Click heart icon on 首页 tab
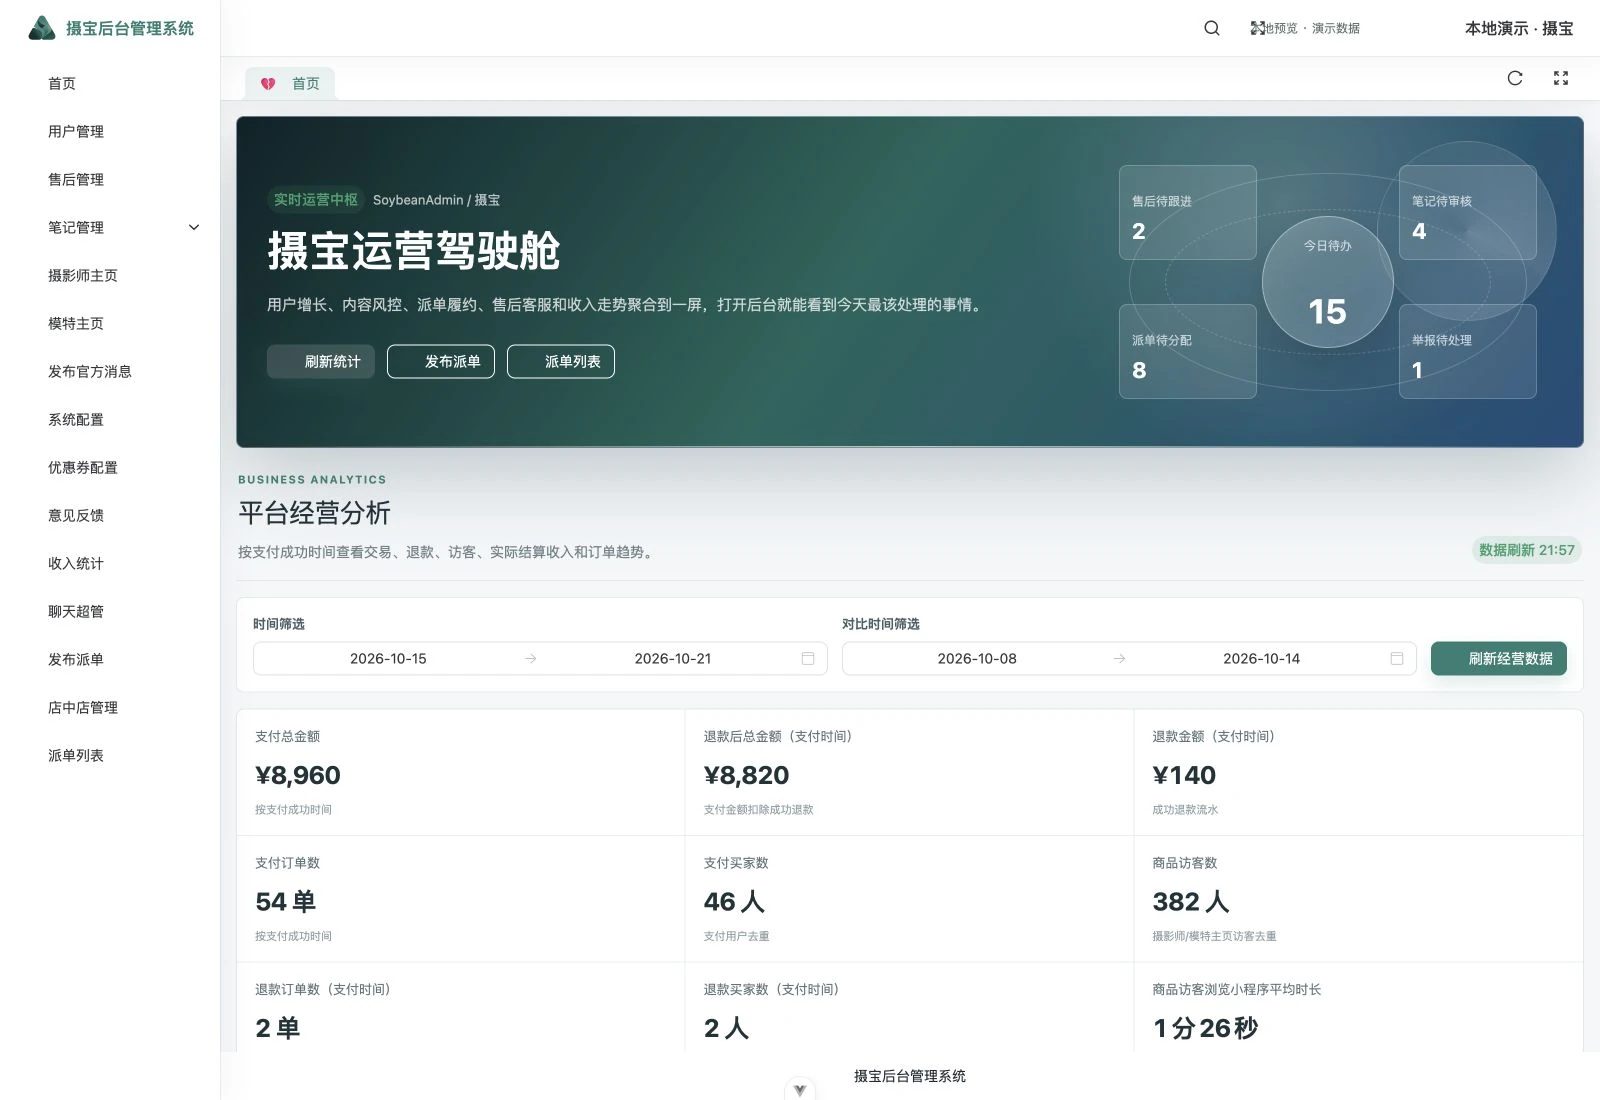The height and width of the screenshot is (1100, 1600). [x=268, y=84]
